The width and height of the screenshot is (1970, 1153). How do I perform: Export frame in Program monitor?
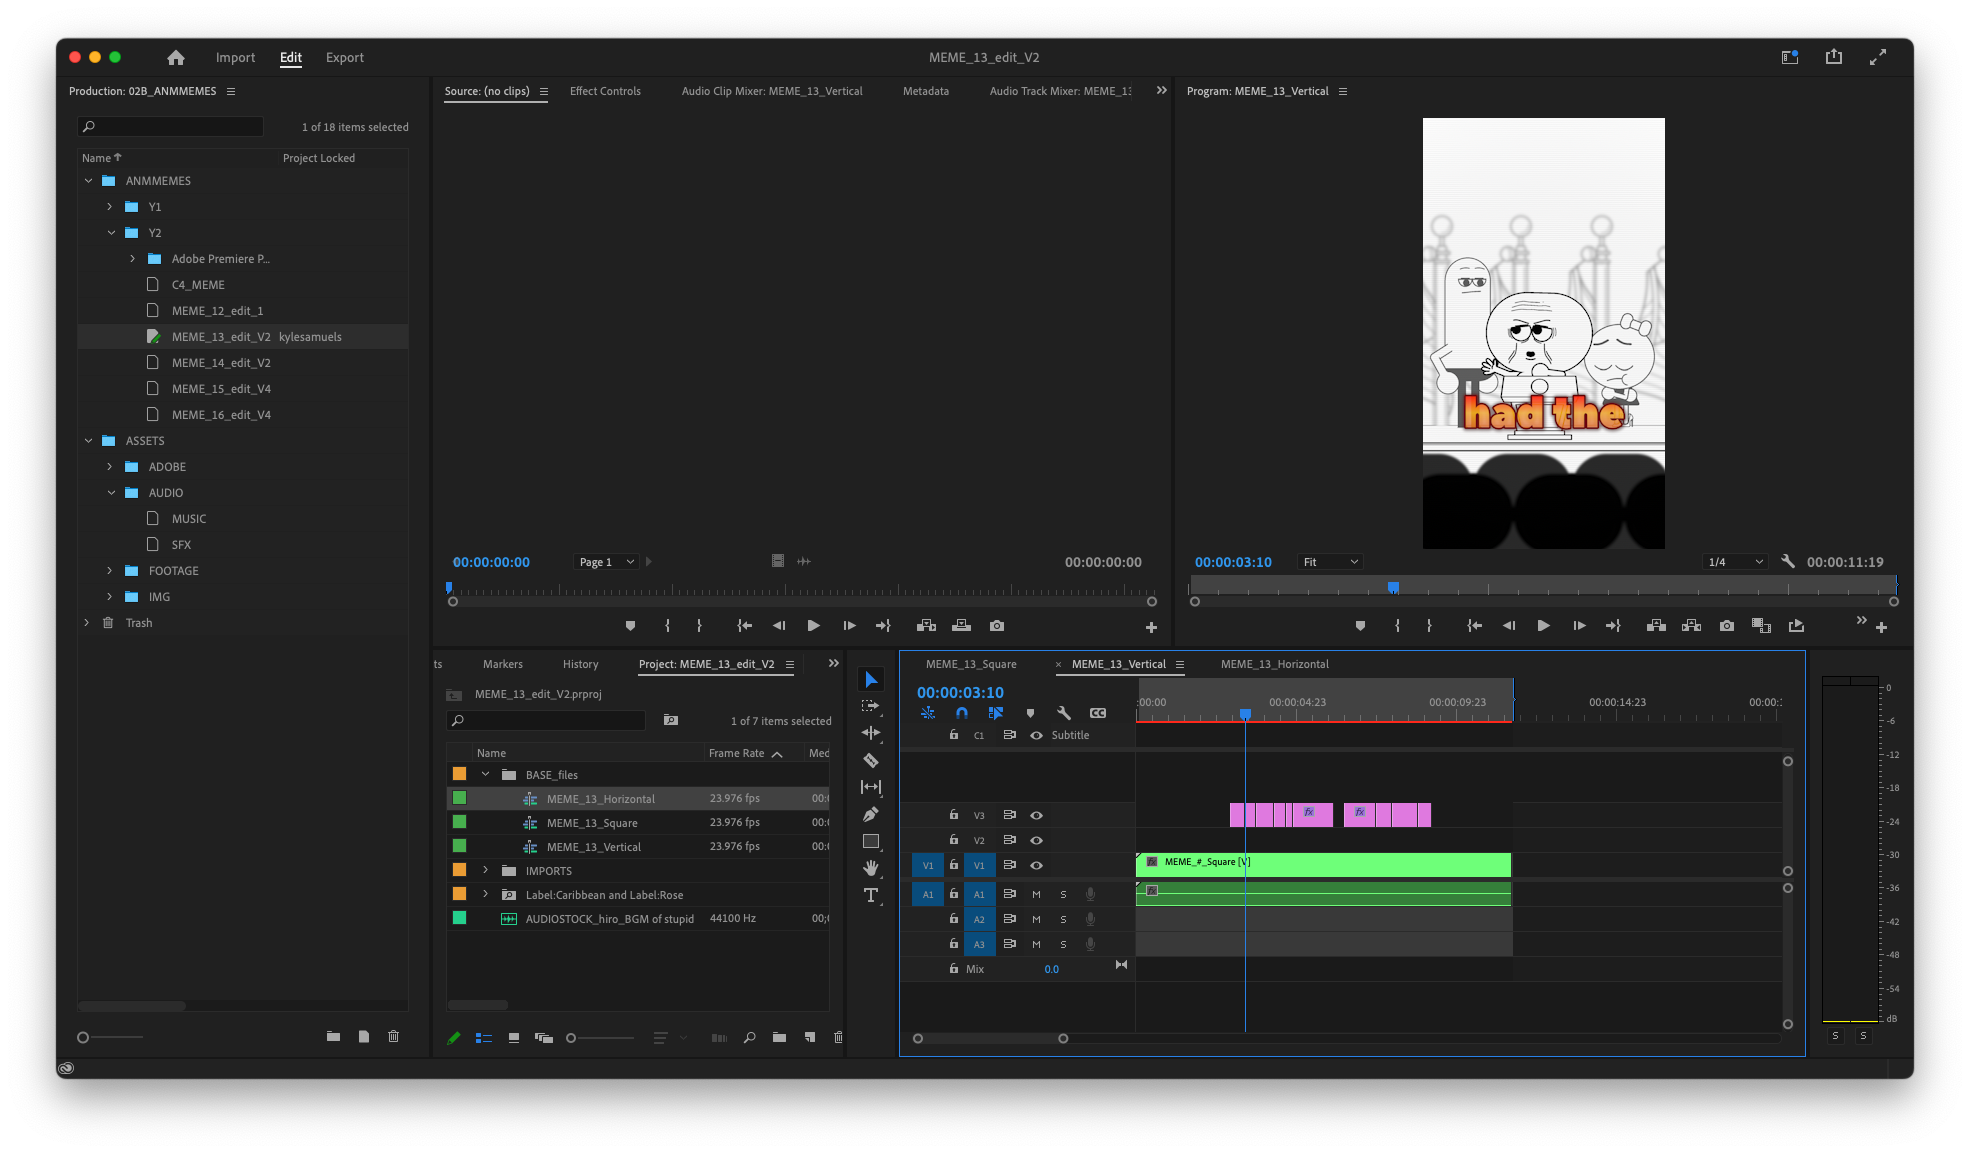pos(1727,626)
